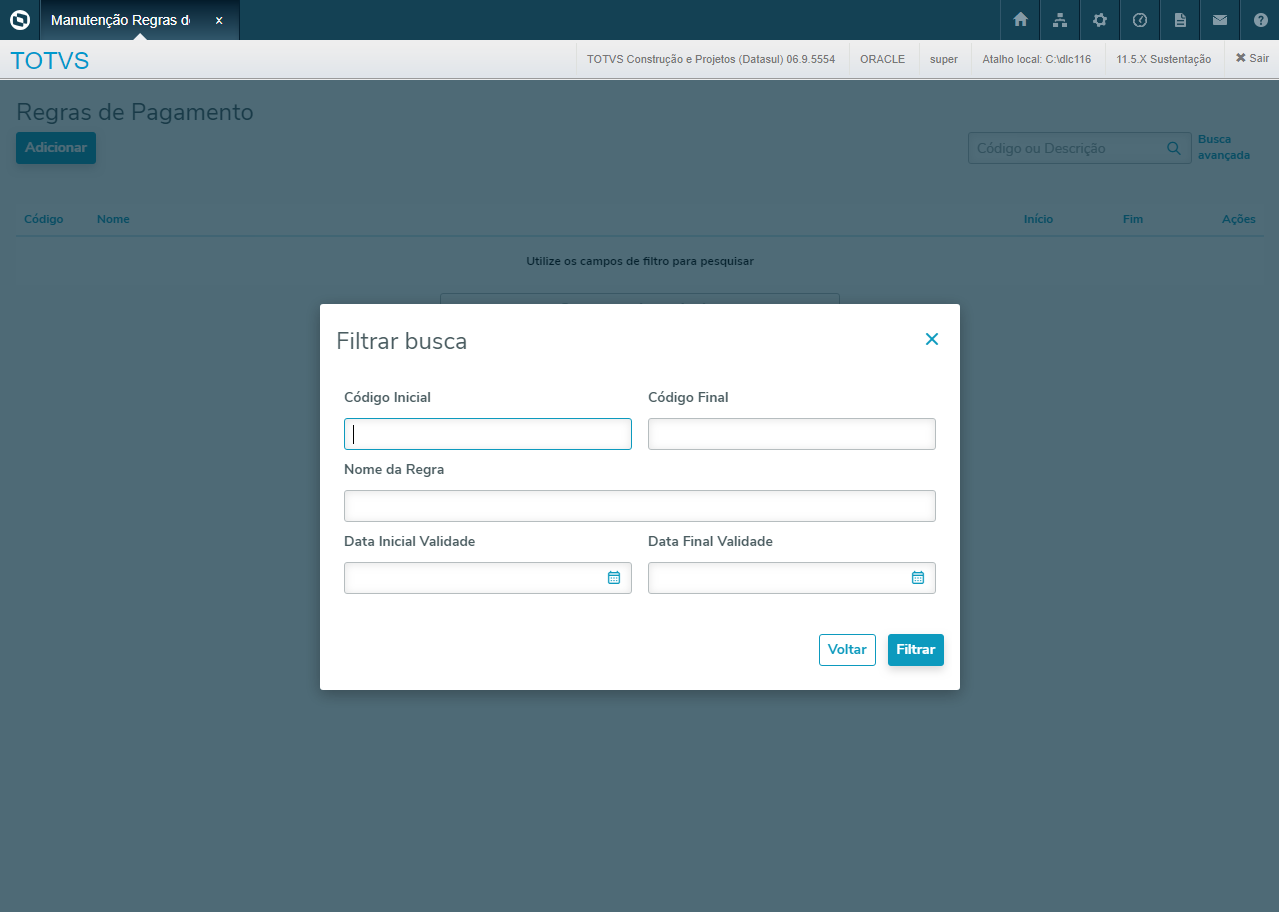
Task: Close the Manutenção Regras tab
Action: (x=219, y=20)
